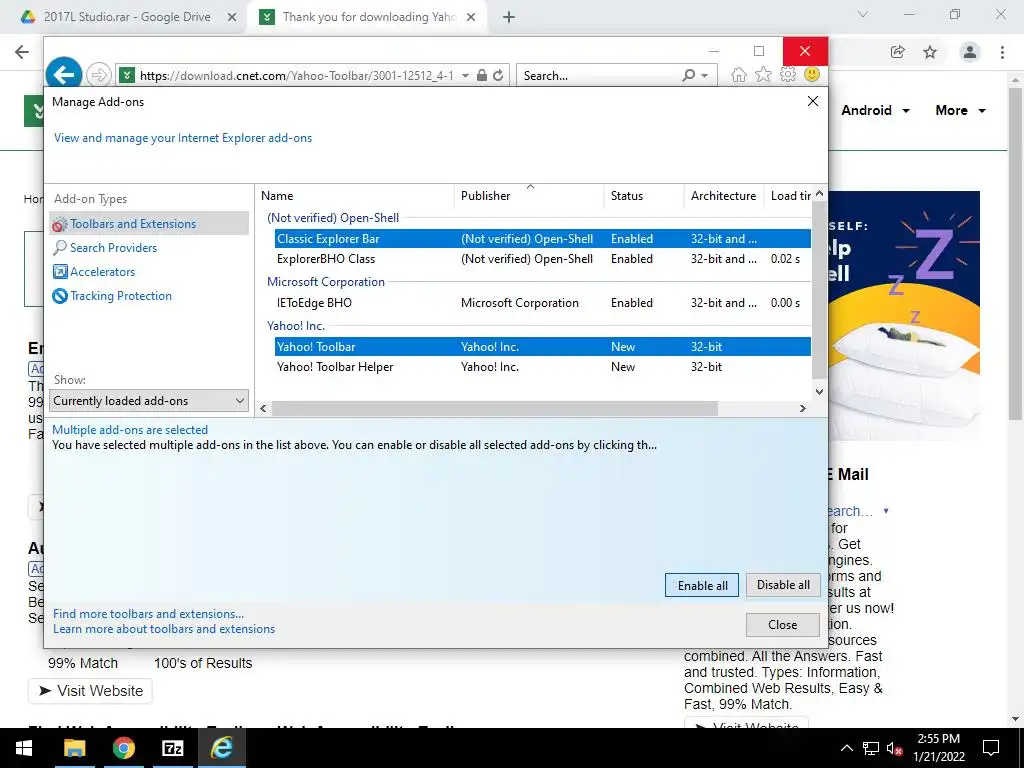
Task: Open 7-Zip from the taskbar
Action: point(172,748)
